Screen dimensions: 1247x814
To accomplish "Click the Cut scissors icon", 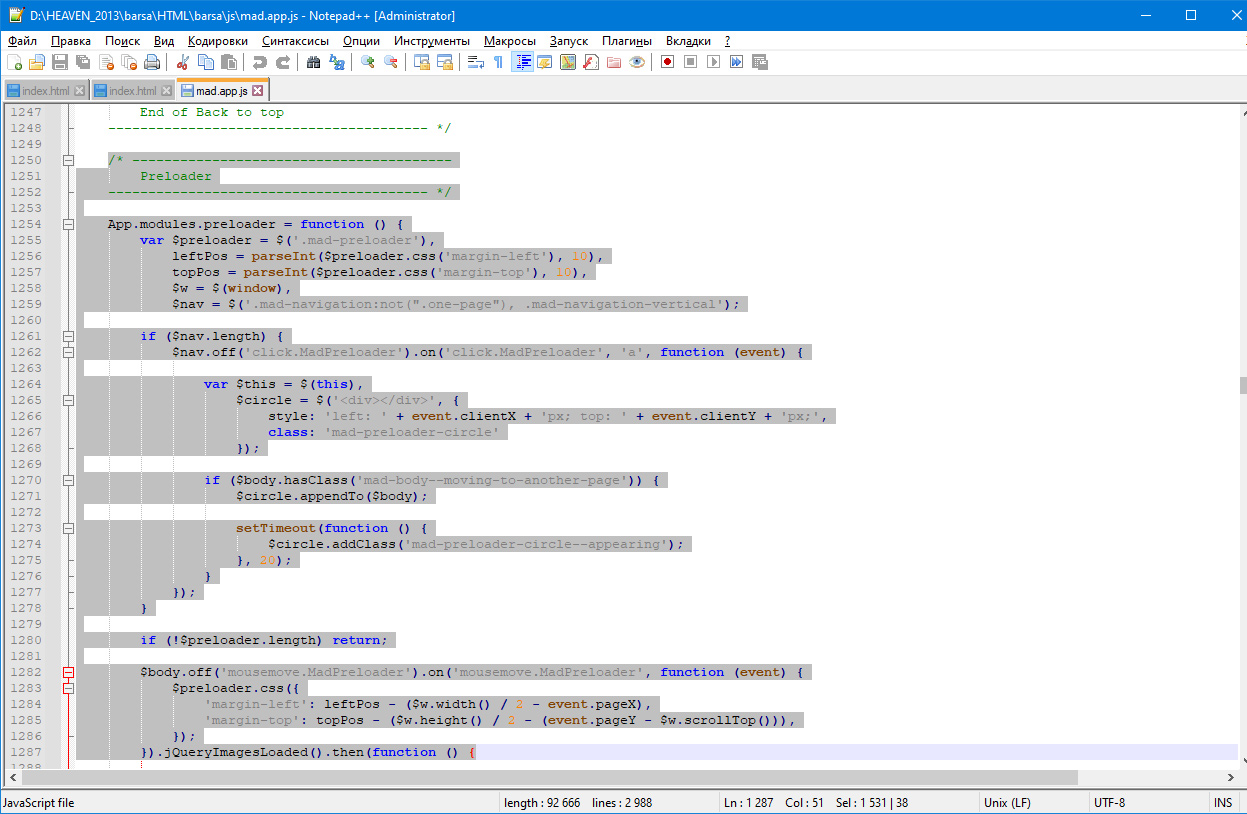I will [183, 62].
